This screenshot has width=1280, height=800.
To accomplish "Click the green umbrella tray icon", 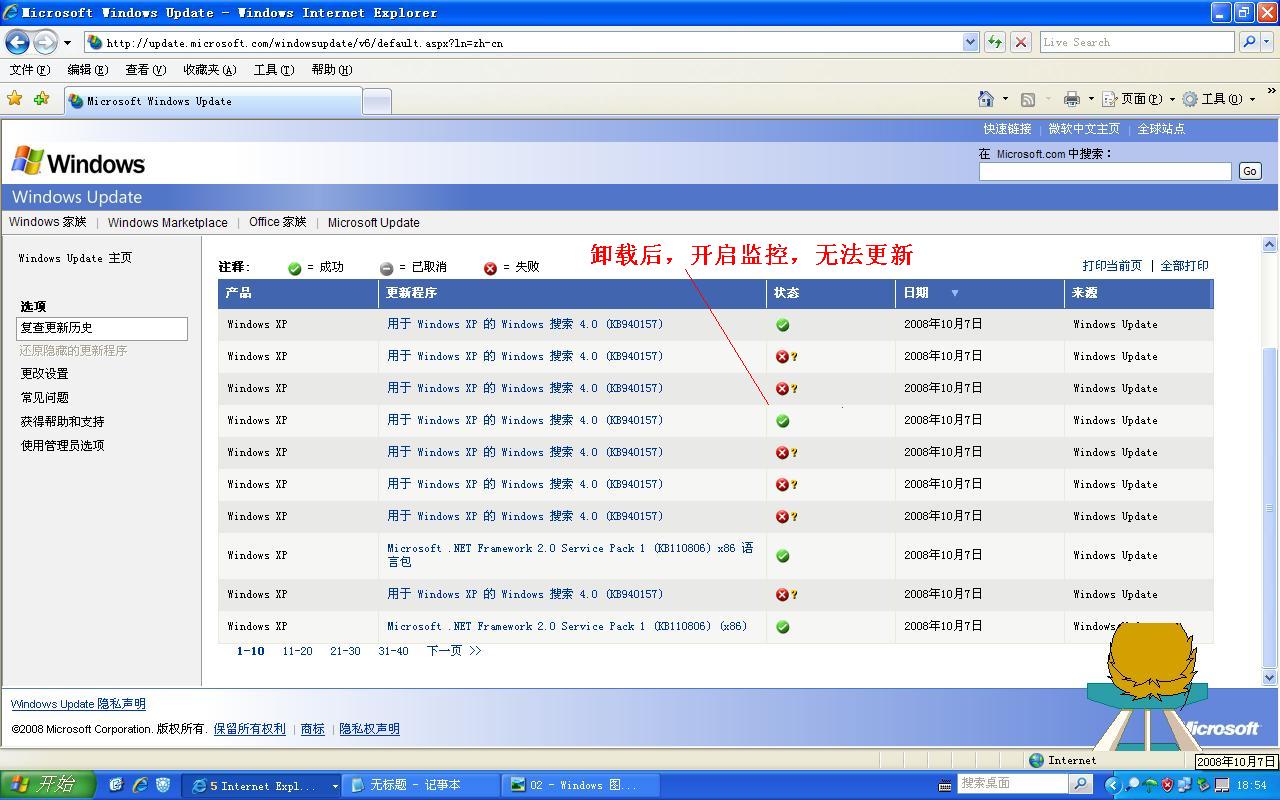I will pos(1150,785).
